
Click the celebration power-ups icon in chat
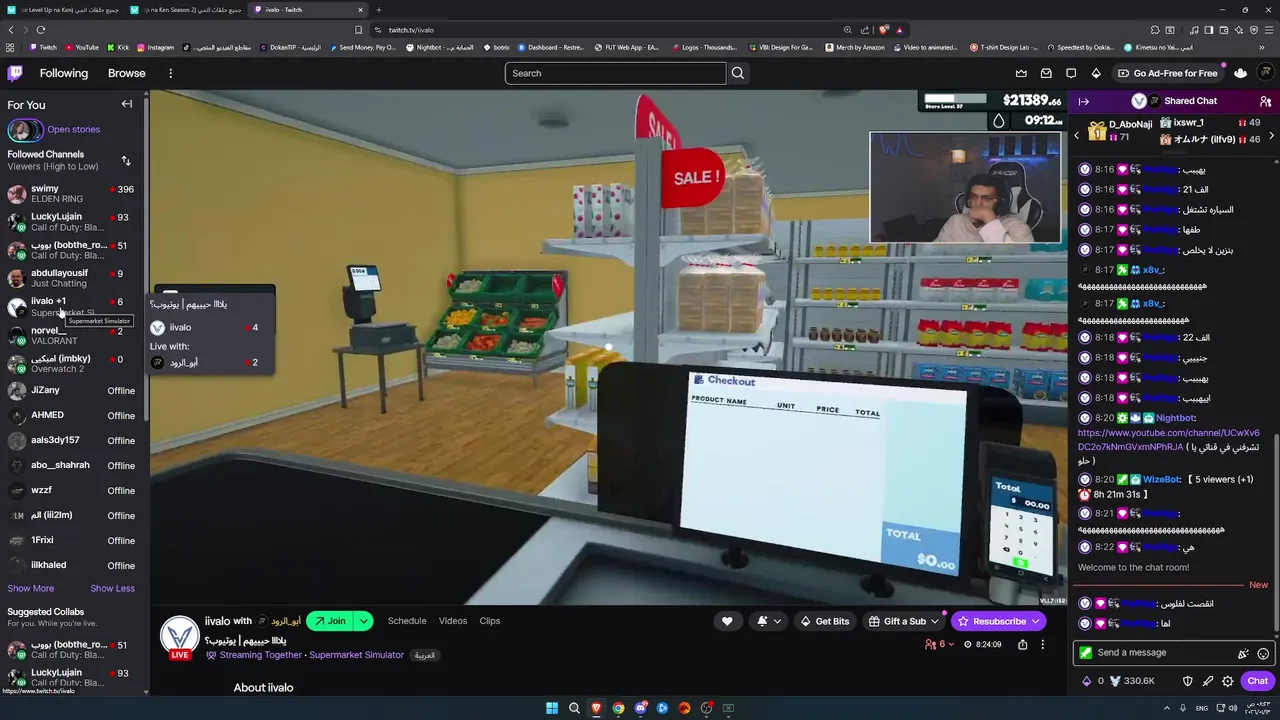(x=1243, y=653)
